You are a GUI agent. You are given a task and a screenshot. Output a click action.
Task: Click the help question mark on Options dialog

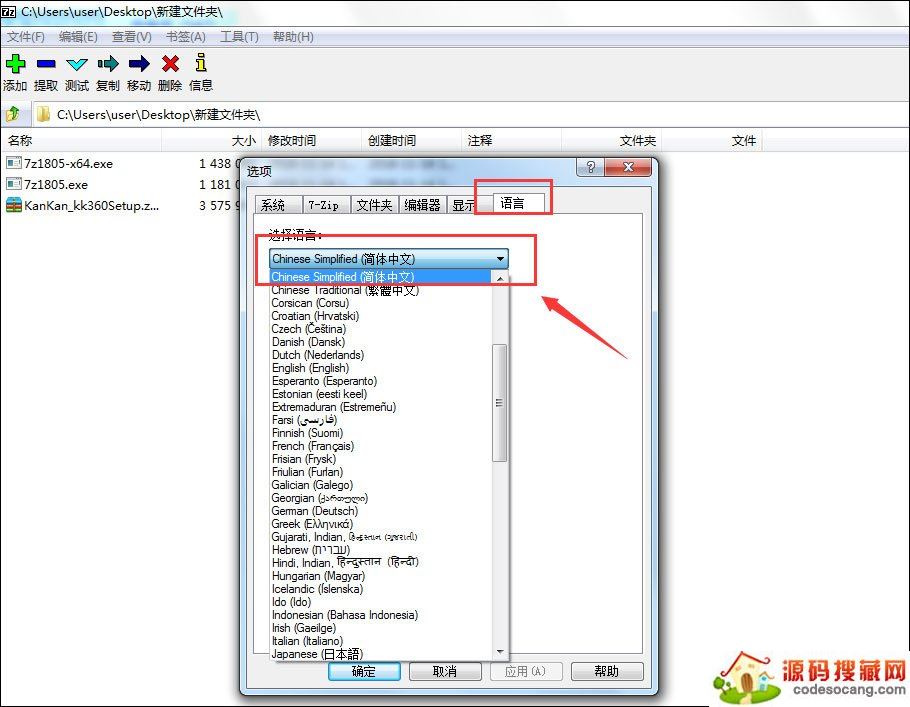(x=590, y=167)
